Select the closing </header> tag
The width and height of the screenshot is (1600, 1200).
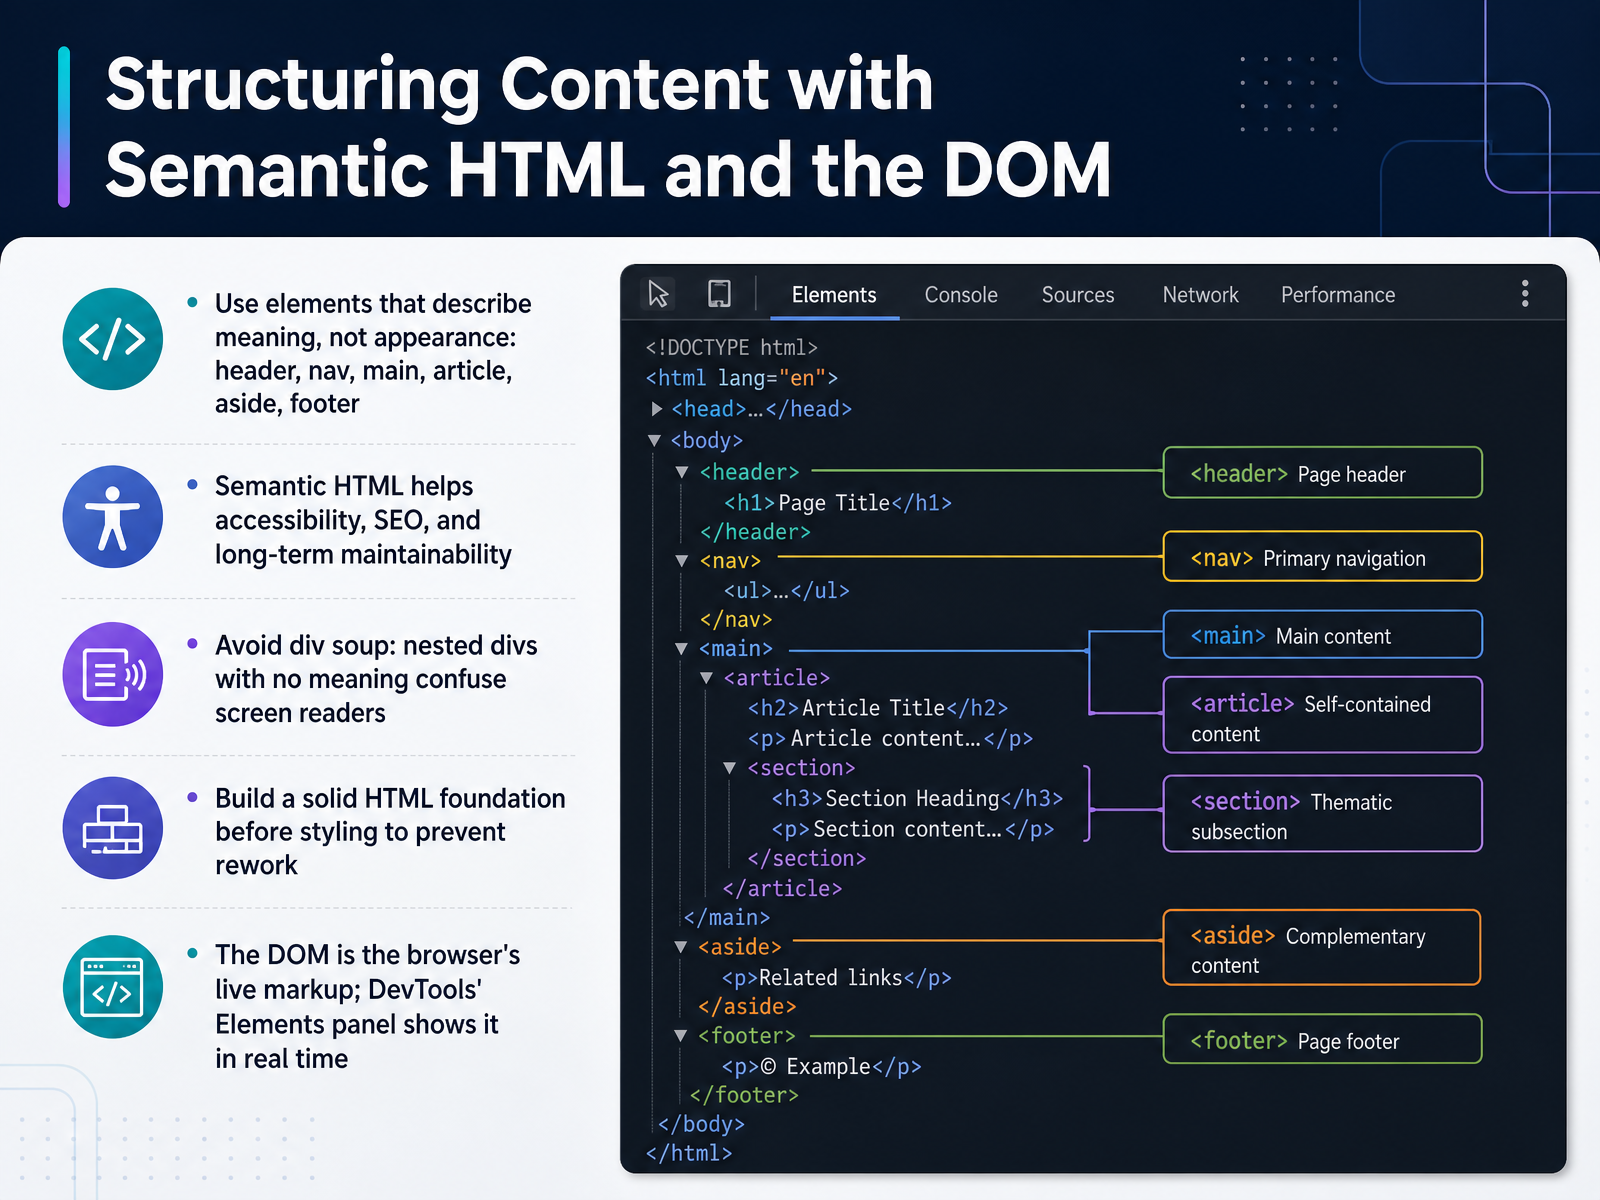[755, 532]
